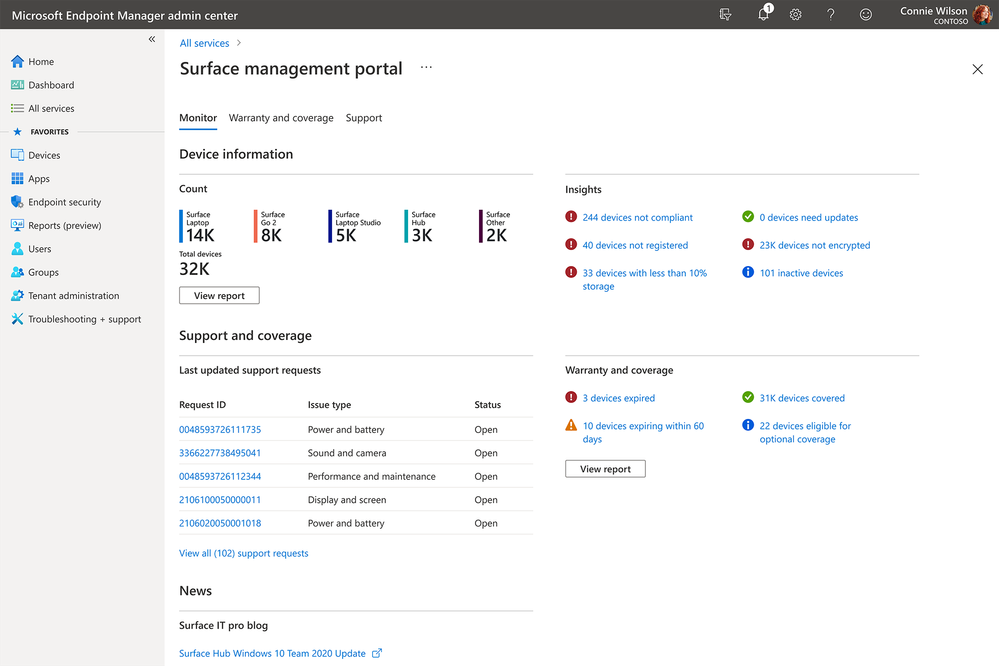Click the Surface Laptop 14K count tile
The height and width of the screenshot is (666, 999).
click(198, 227)
